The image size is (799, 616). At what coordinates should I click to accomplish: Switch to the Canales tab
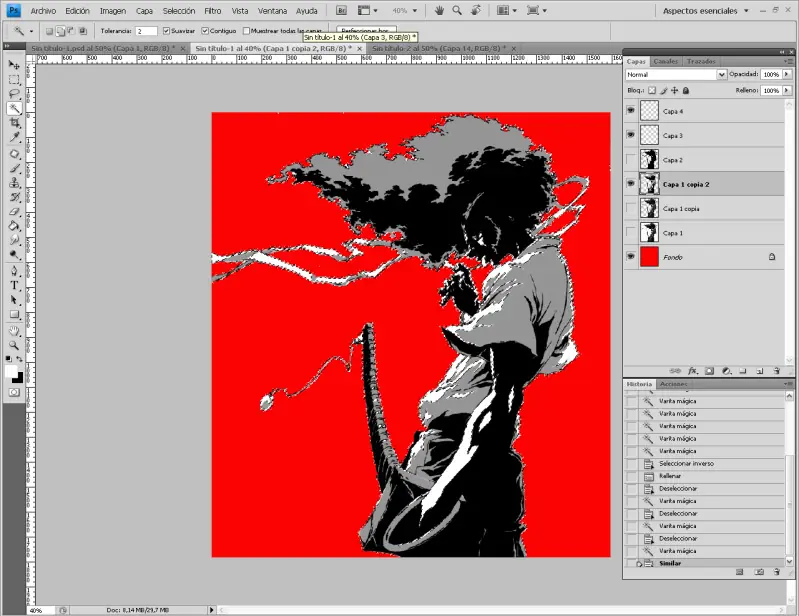(x=665, y=61)
